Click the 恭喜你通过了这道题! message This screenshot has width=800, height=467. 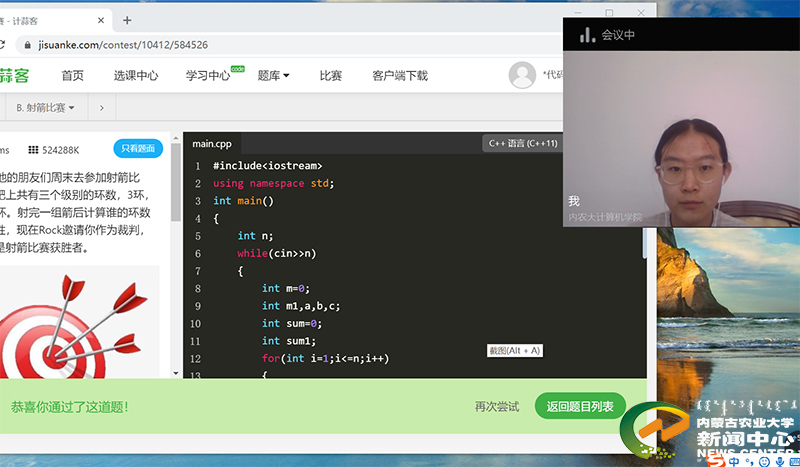click(69, 407)
